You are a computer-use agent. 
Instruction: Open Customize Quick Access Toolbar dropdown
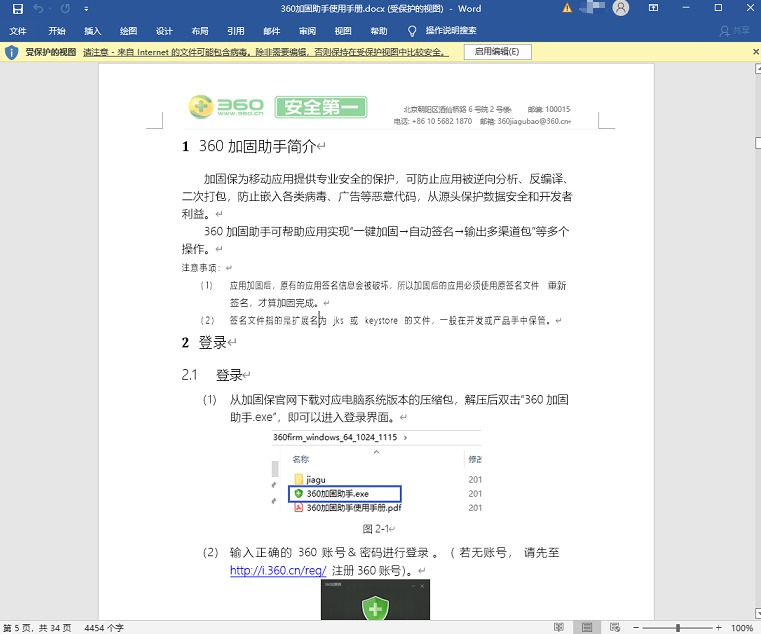[86, 9]
